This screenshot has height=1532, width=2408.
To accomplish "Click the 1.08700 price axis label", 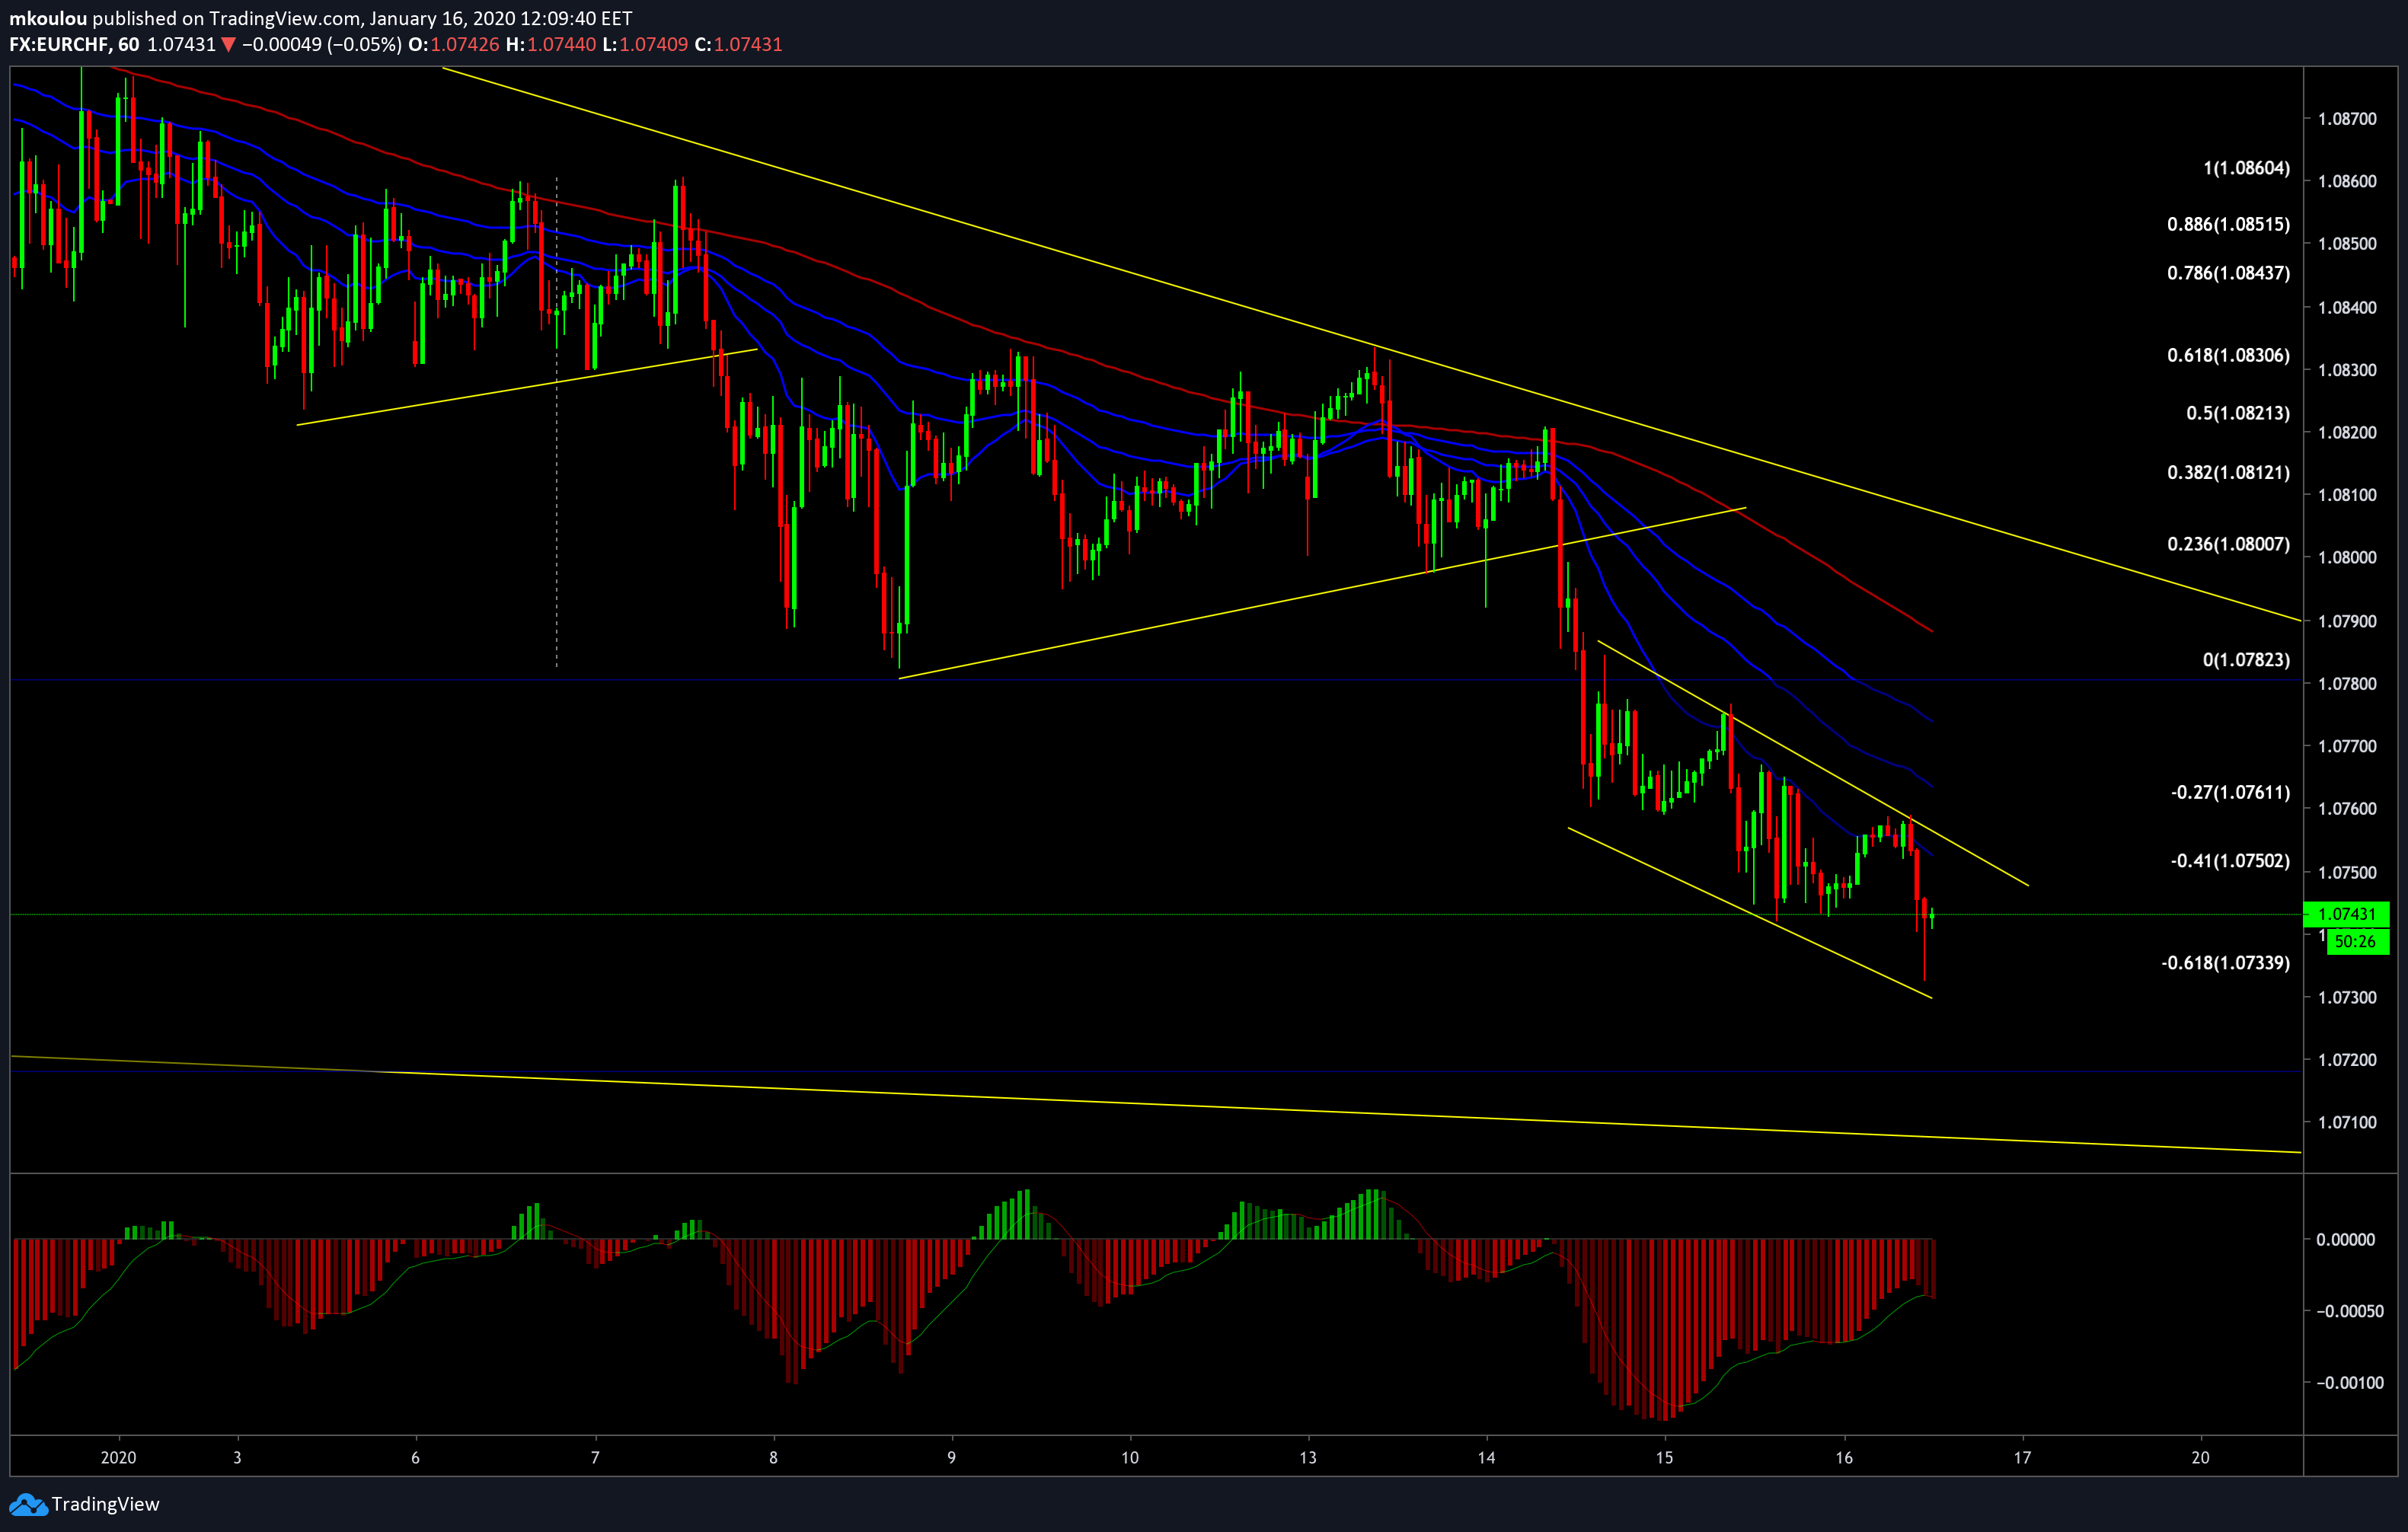I will (x=2347, y=119).
